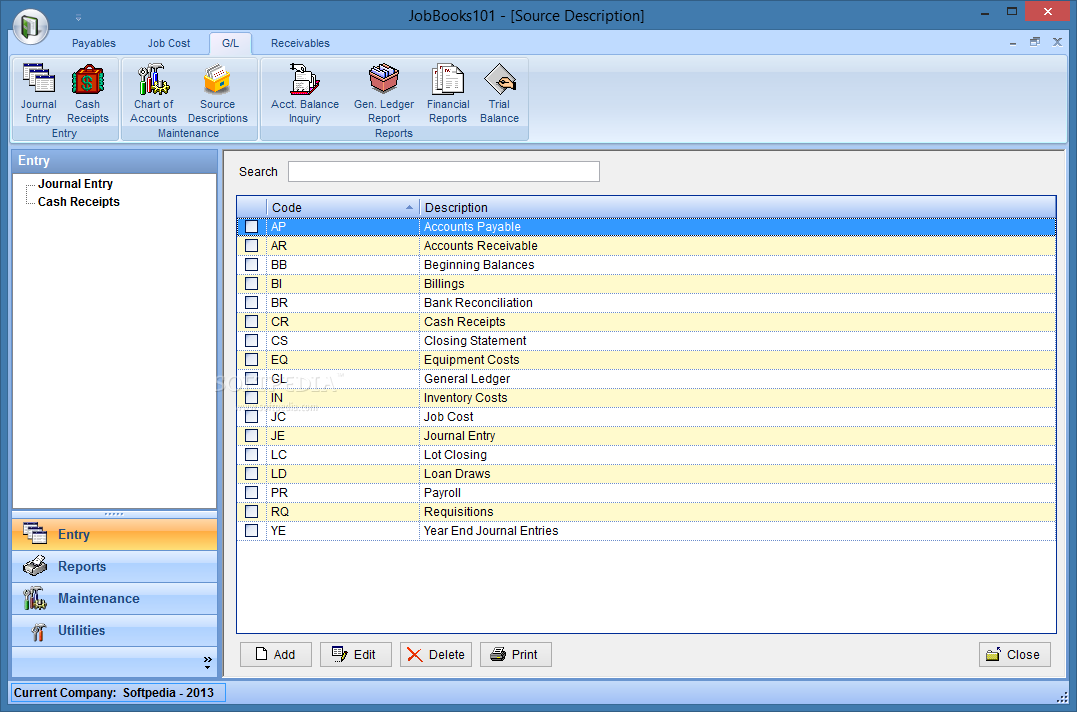
Task: Switch to the Job Cost ribbon tab
Action: (169, 43)
